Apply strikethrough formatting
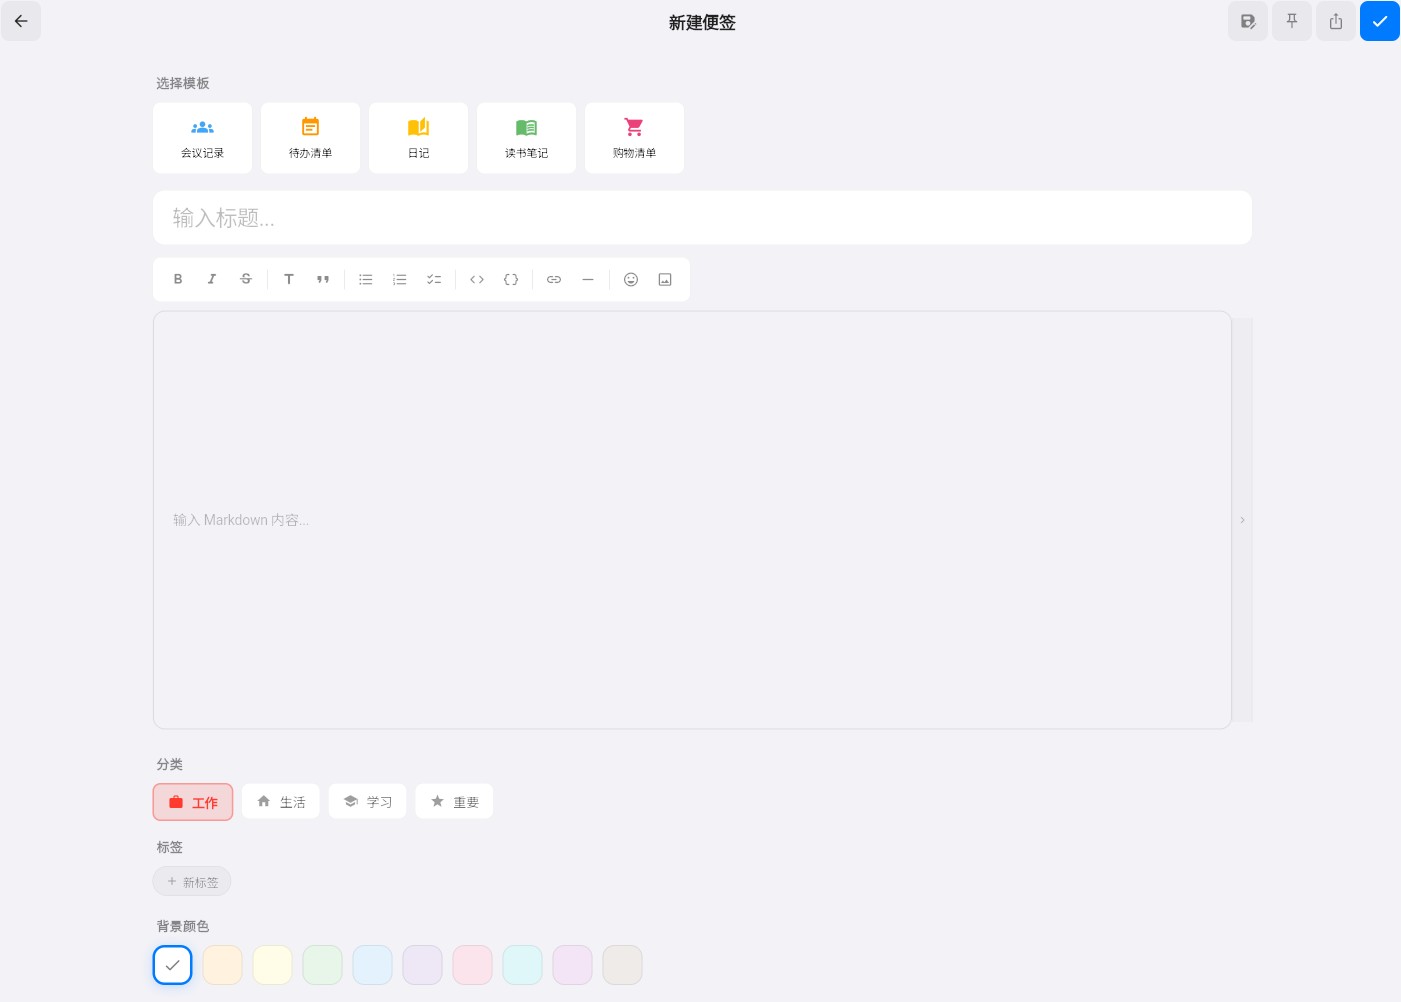The height and width of the screenshot is (1002, 1401). (x=246, y=279)
